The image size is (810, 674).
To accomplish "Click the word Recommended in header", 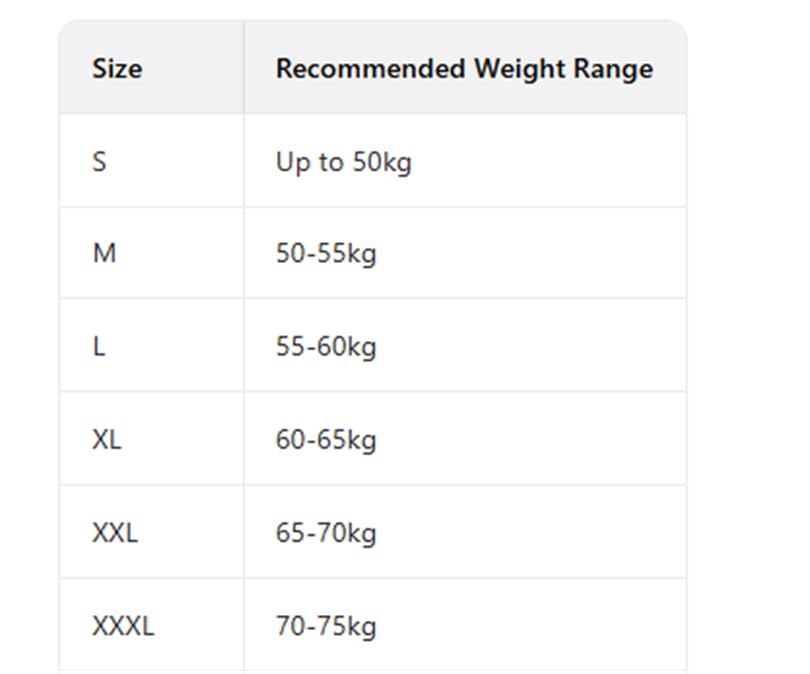I will click(x=370, y=68).
